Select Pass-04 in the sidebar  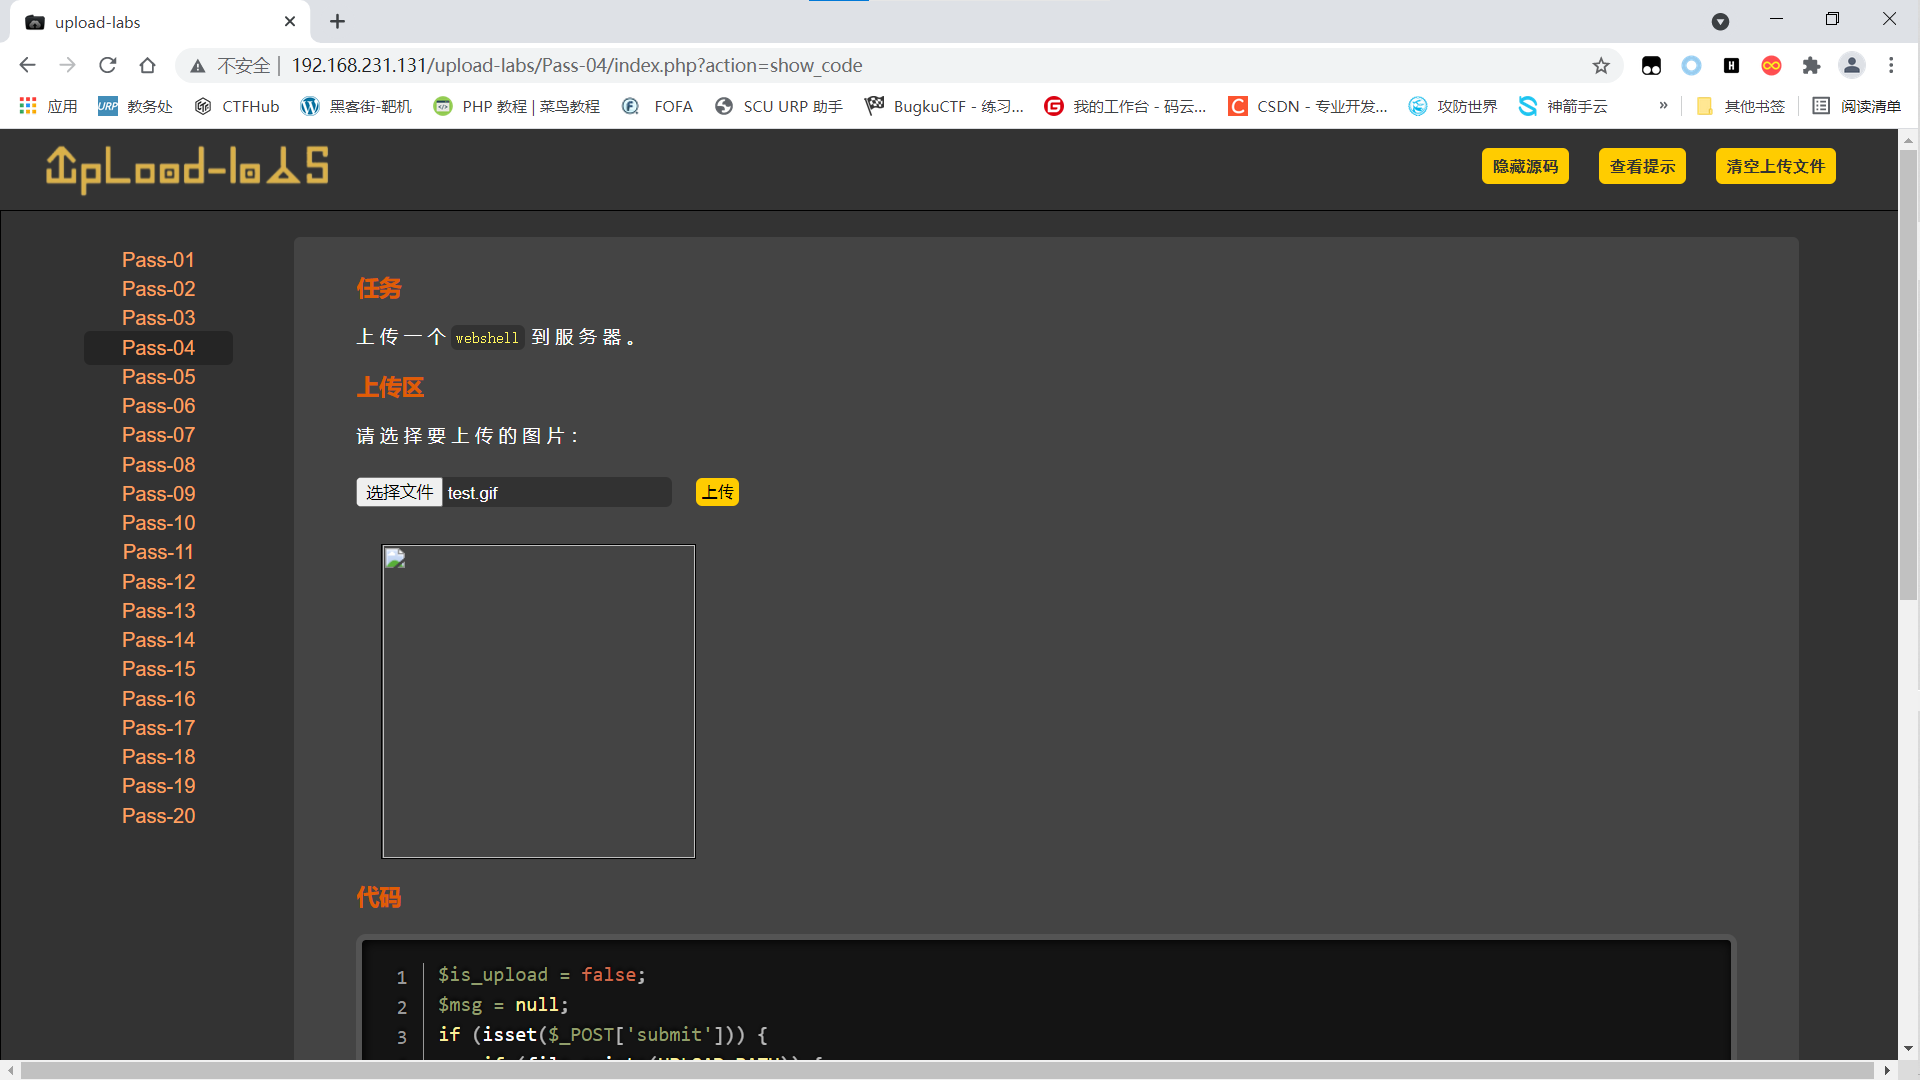click(x=158, y=348)
